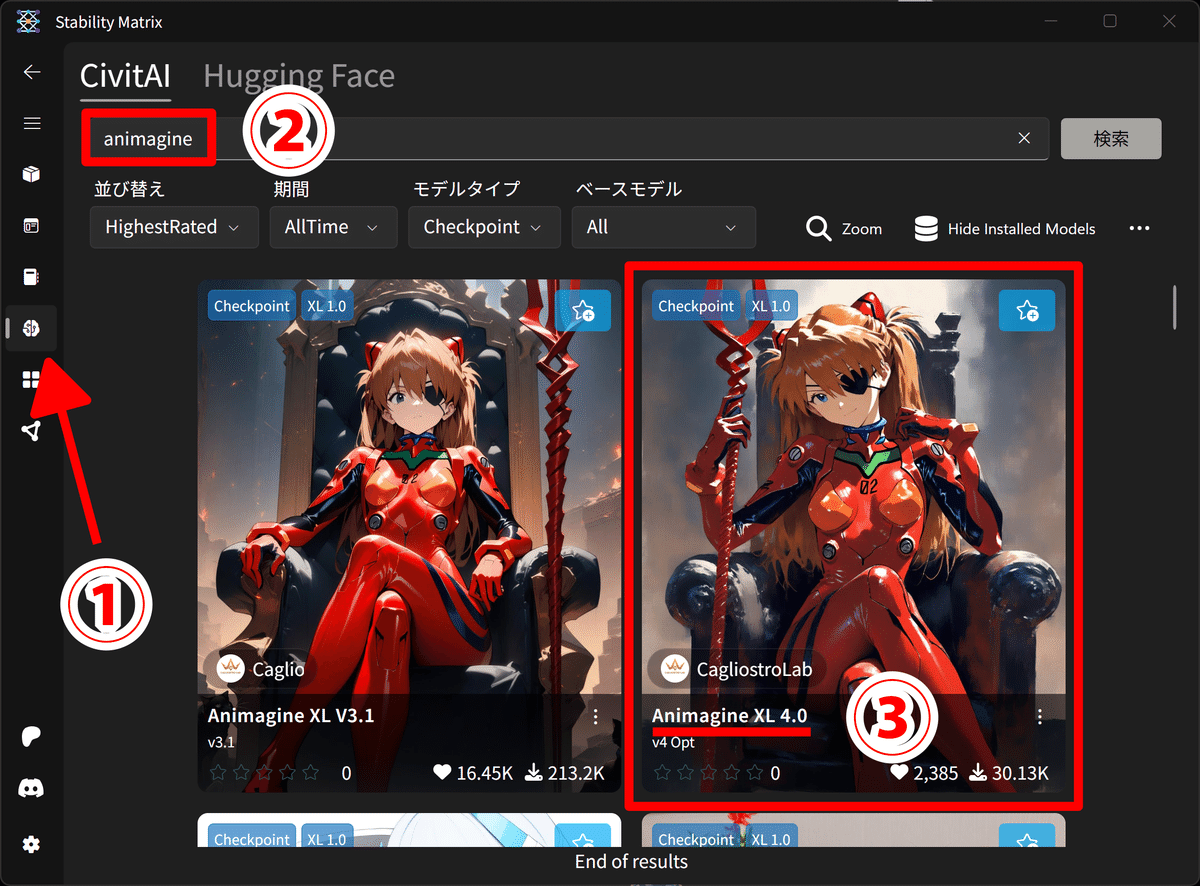This screenshot has height=886, width=1200.
Task: Open the HighestRated sort dropdown
Action: pyautogui.click(x=173, y=227)
